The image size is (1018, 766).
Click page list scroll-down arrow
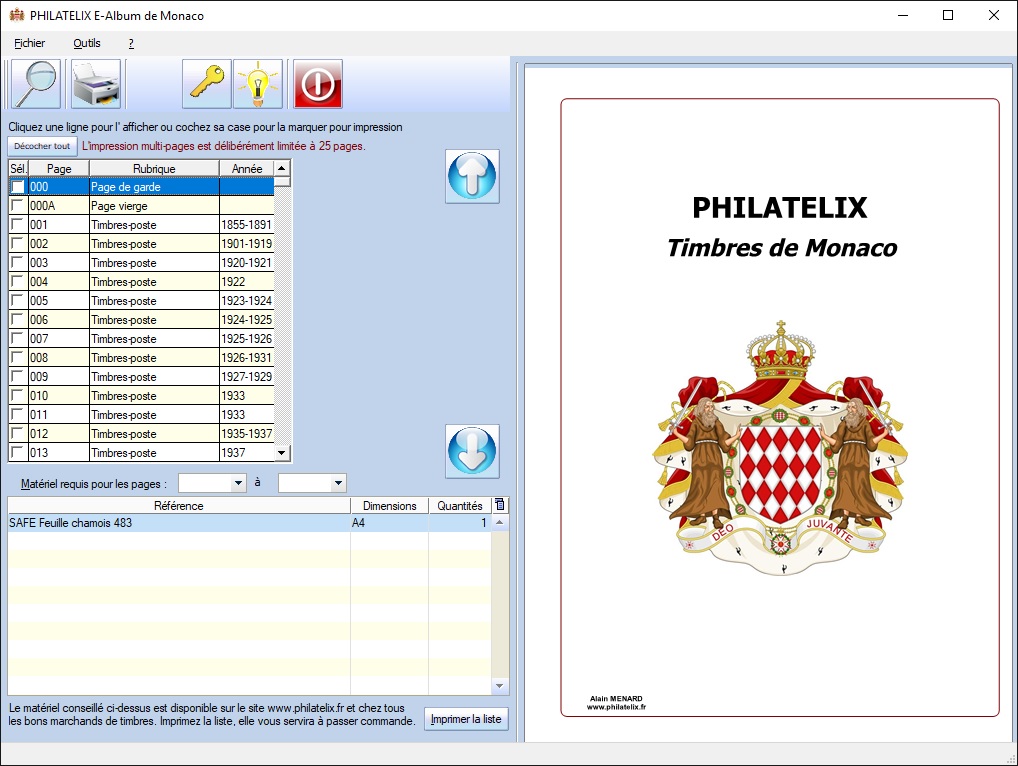pyautogui.click(x=282, y=452)
